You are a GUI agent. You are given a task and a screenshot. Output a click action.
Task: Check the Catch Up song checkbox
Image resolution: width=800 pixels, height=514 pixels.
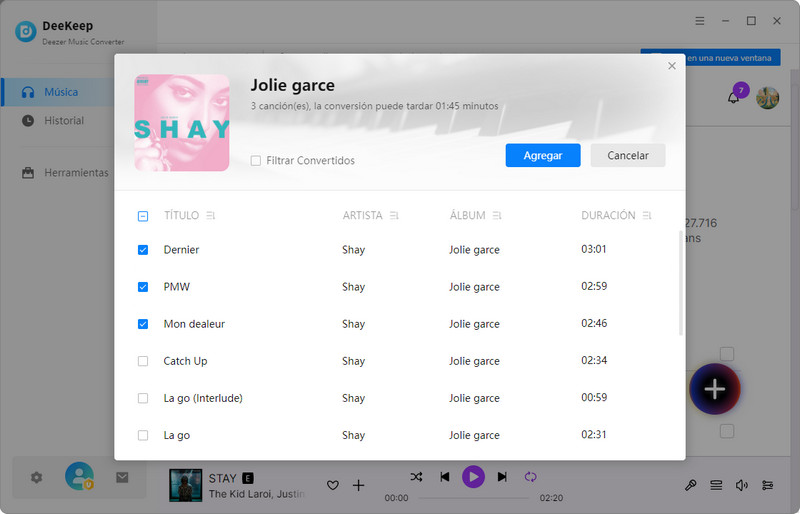click(x=143, y=361)
